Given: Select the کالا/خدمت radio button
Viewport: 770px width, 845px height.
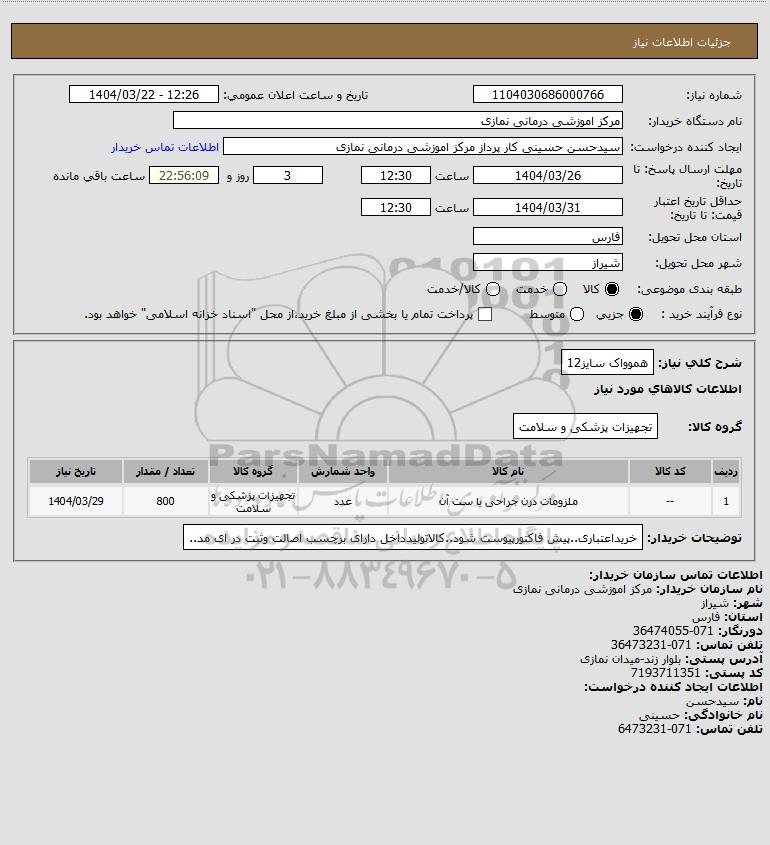Looking at the screenshot, I should (x=492, y=289).
